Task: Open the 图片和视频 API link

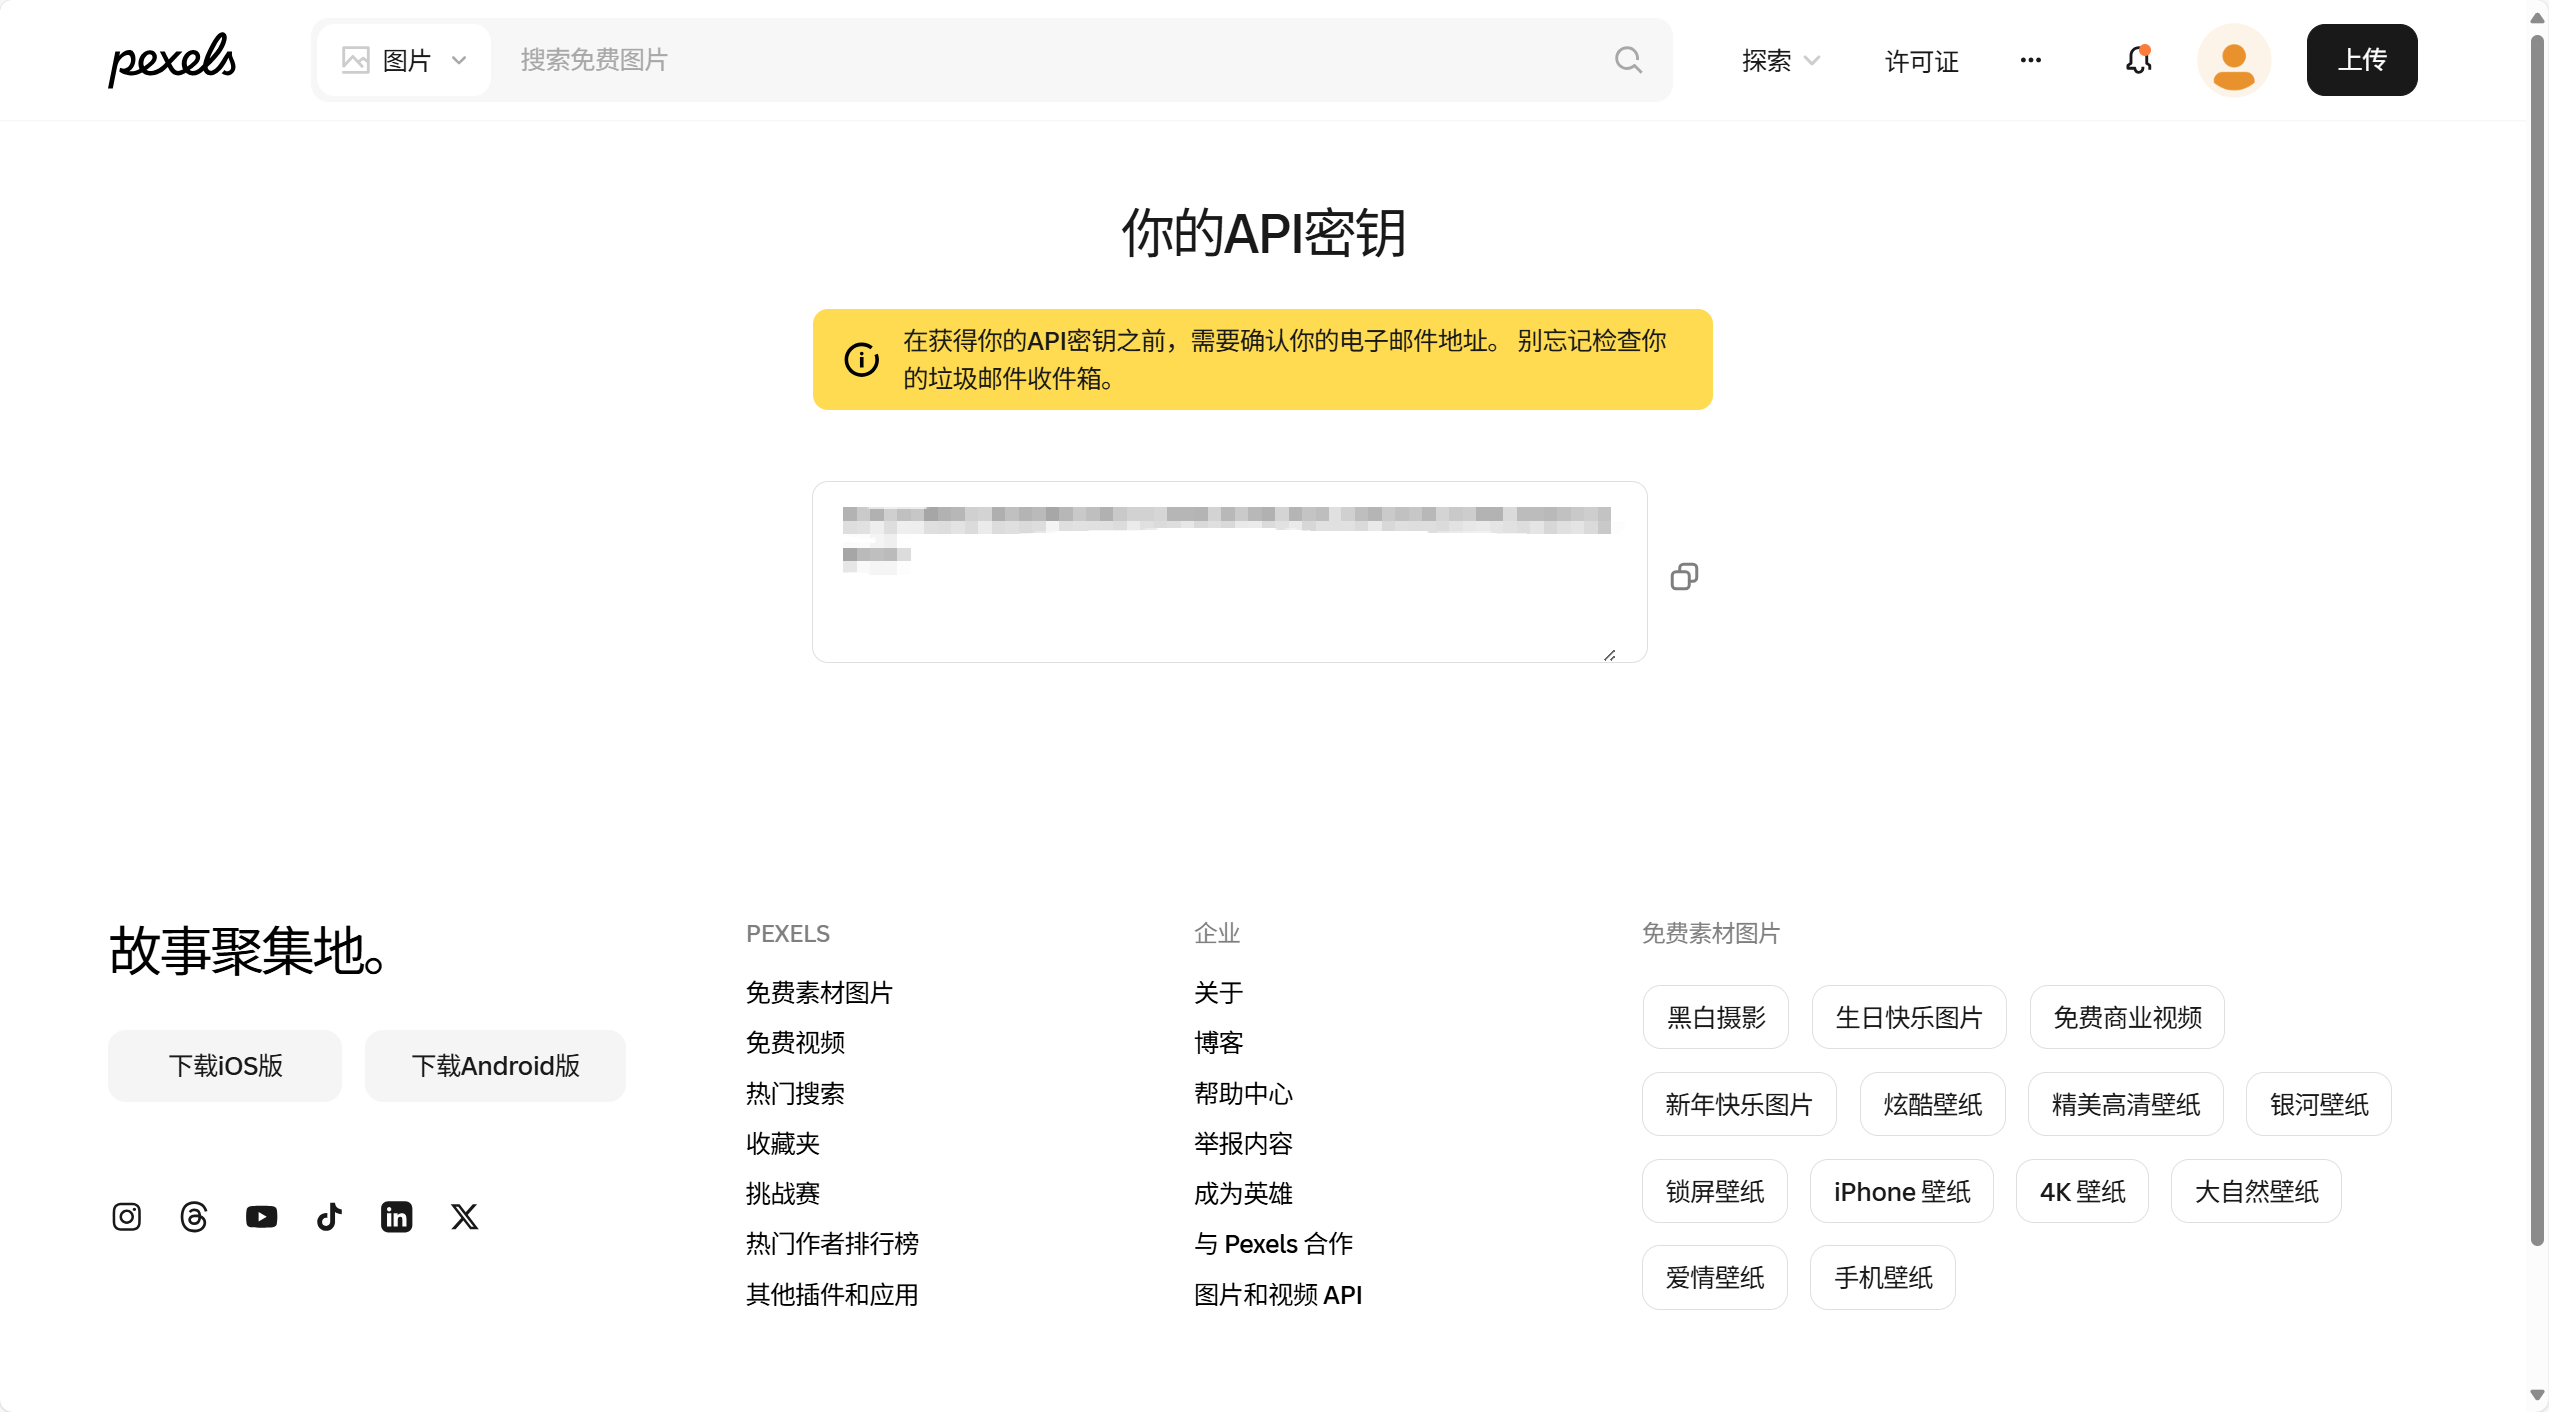Action: click(1277, 1294)
